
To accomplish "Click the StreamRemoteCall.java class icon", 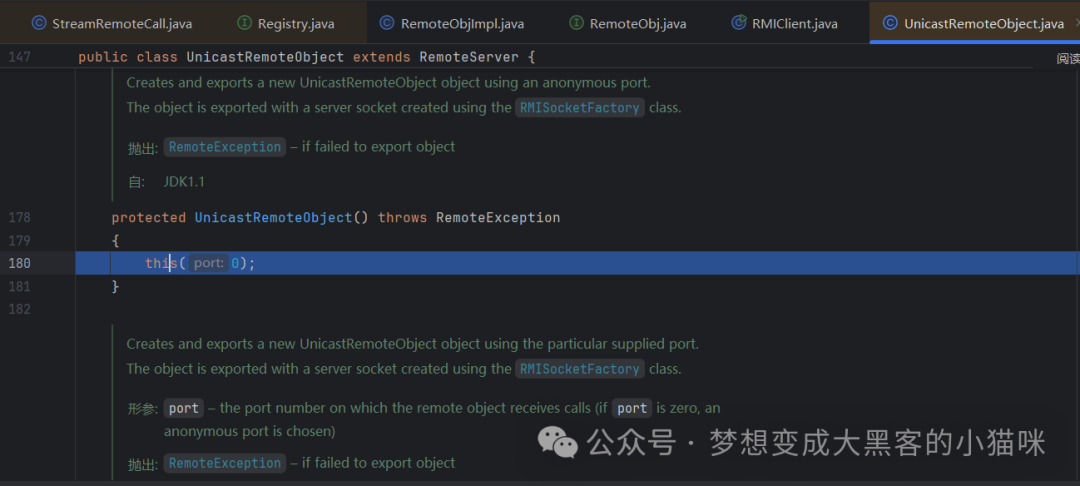I will [x=39, y=23].
